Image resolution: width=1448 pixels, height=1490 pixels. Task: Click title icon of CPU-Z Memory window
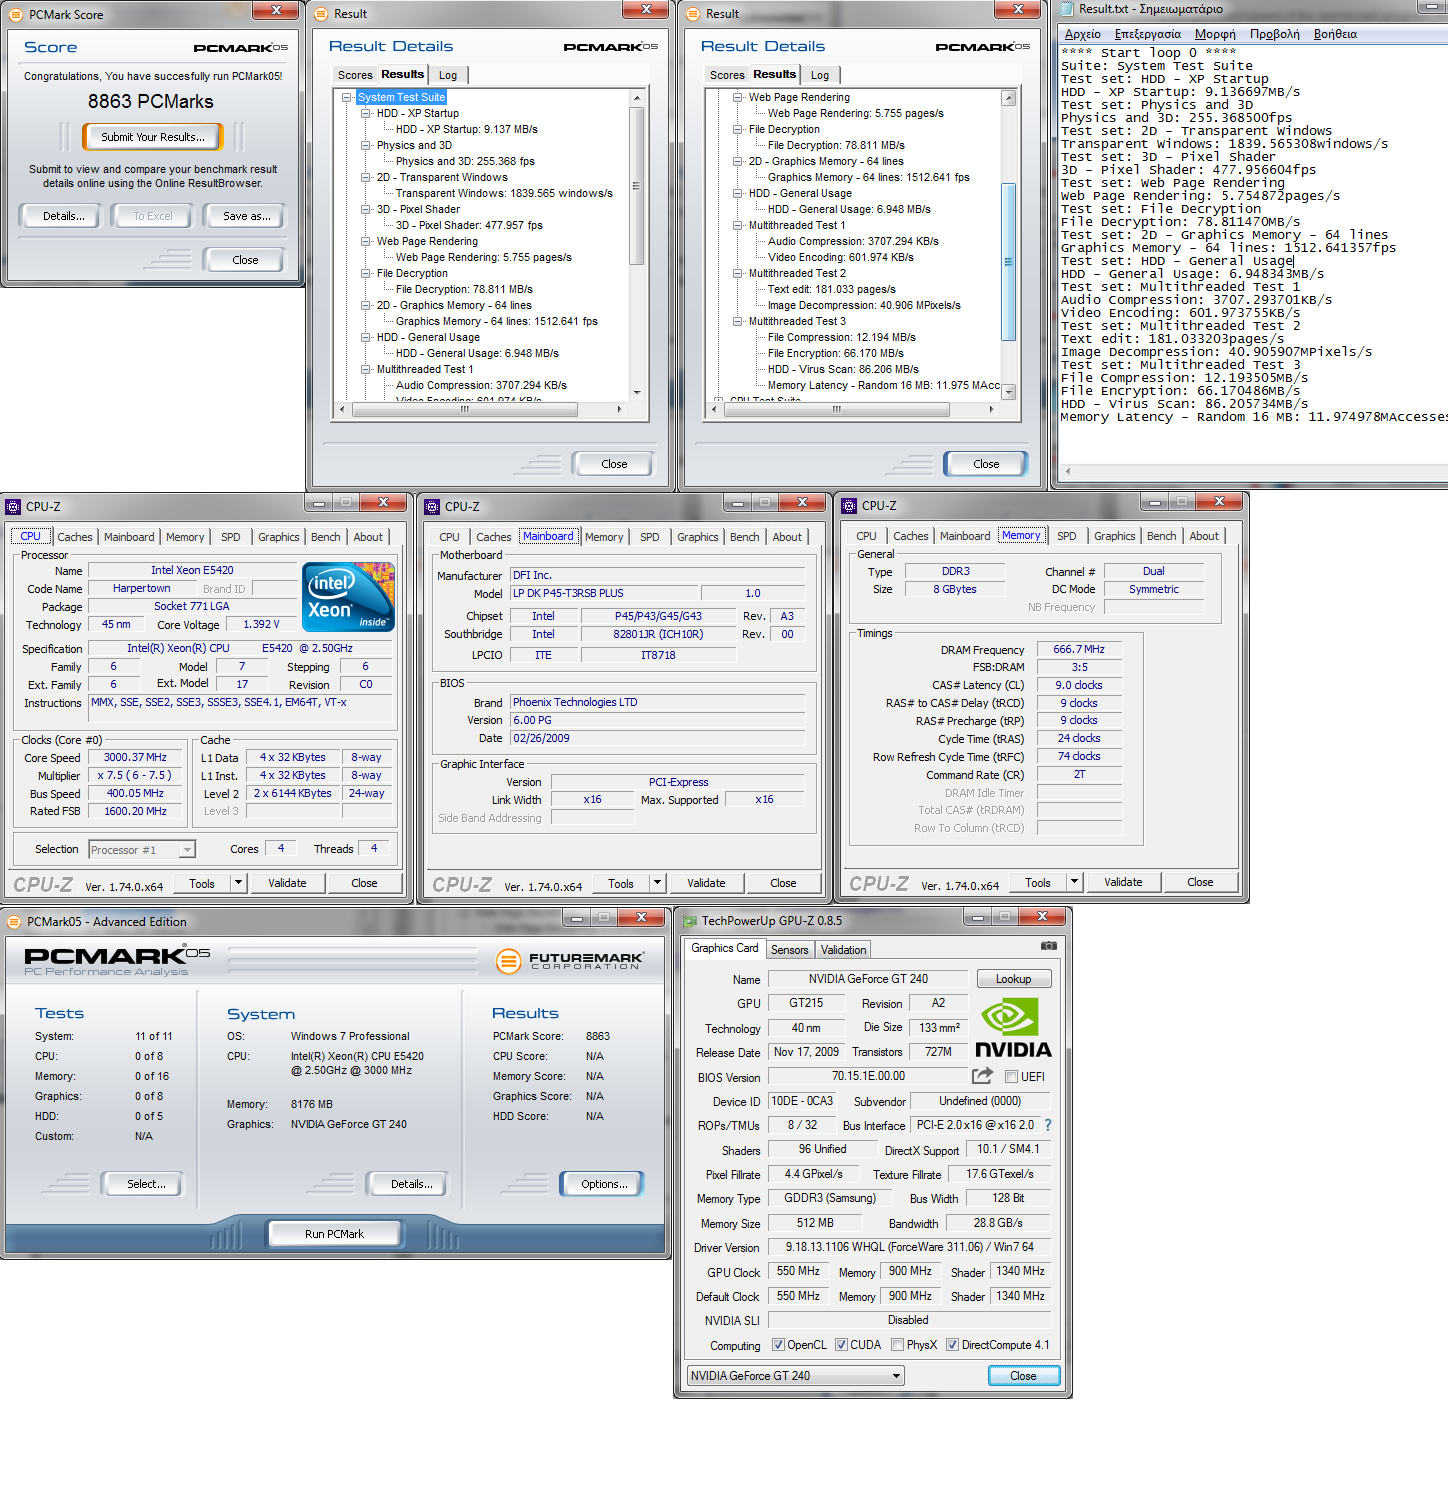point(849,506)
